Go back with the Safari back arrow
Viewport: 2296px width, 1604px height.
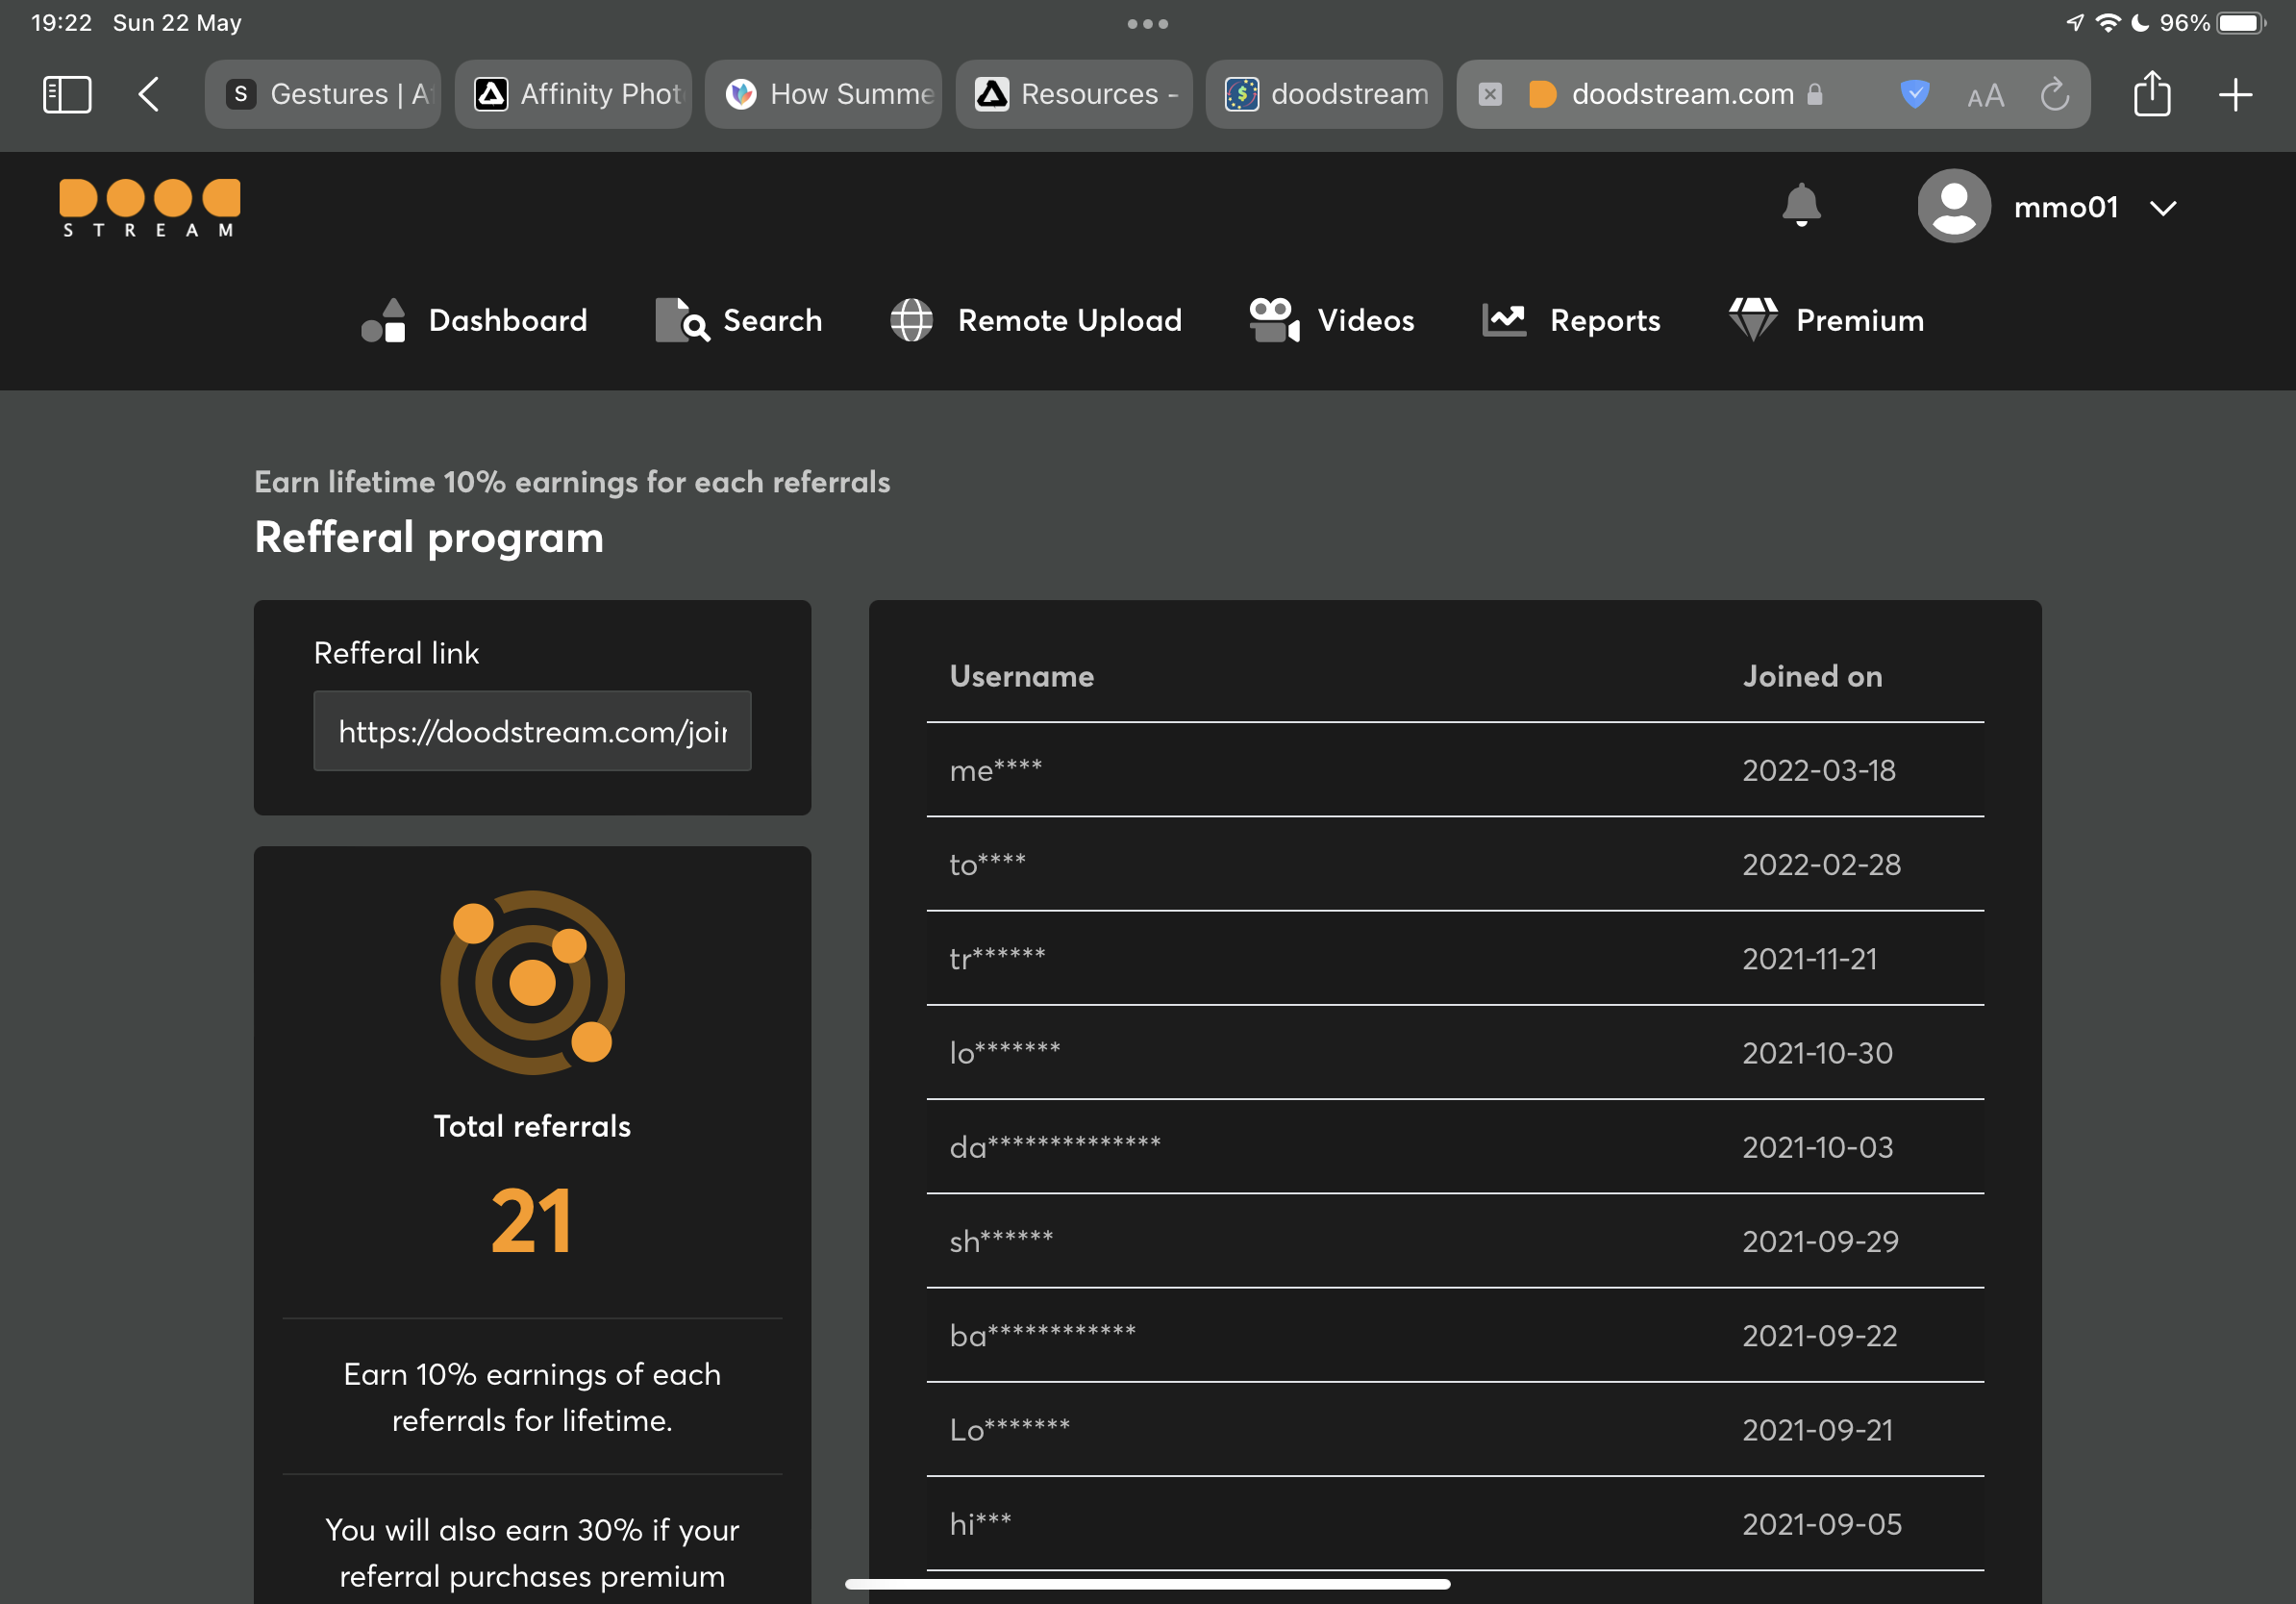coord(149,95)
